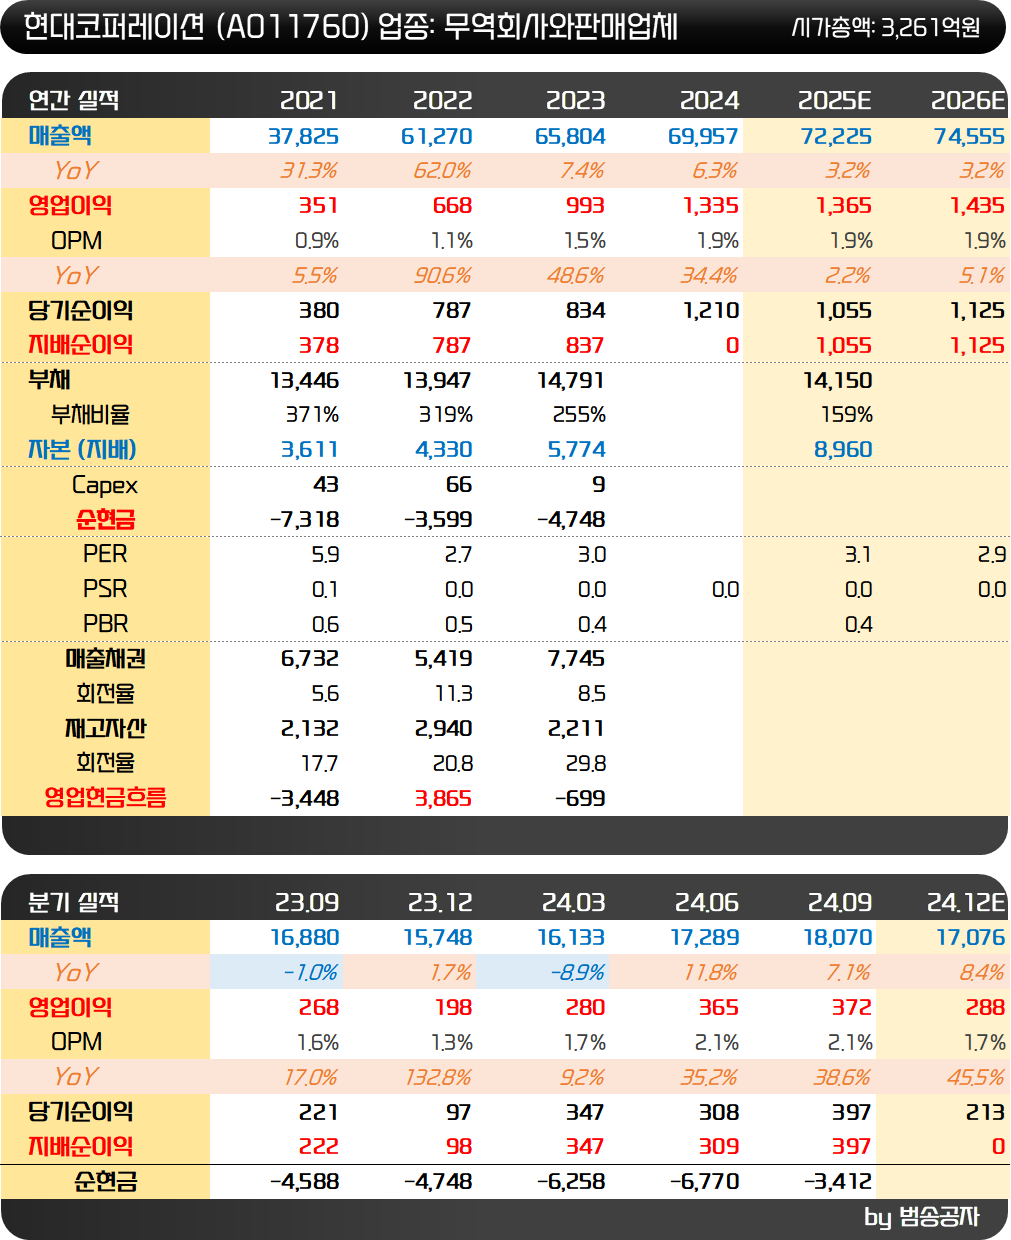Image resolution: width=1011 pixels, height=1240 pixels.
Task: Click quarterly 매출액 estimate 17,076
Action: (x=971, y=938)
